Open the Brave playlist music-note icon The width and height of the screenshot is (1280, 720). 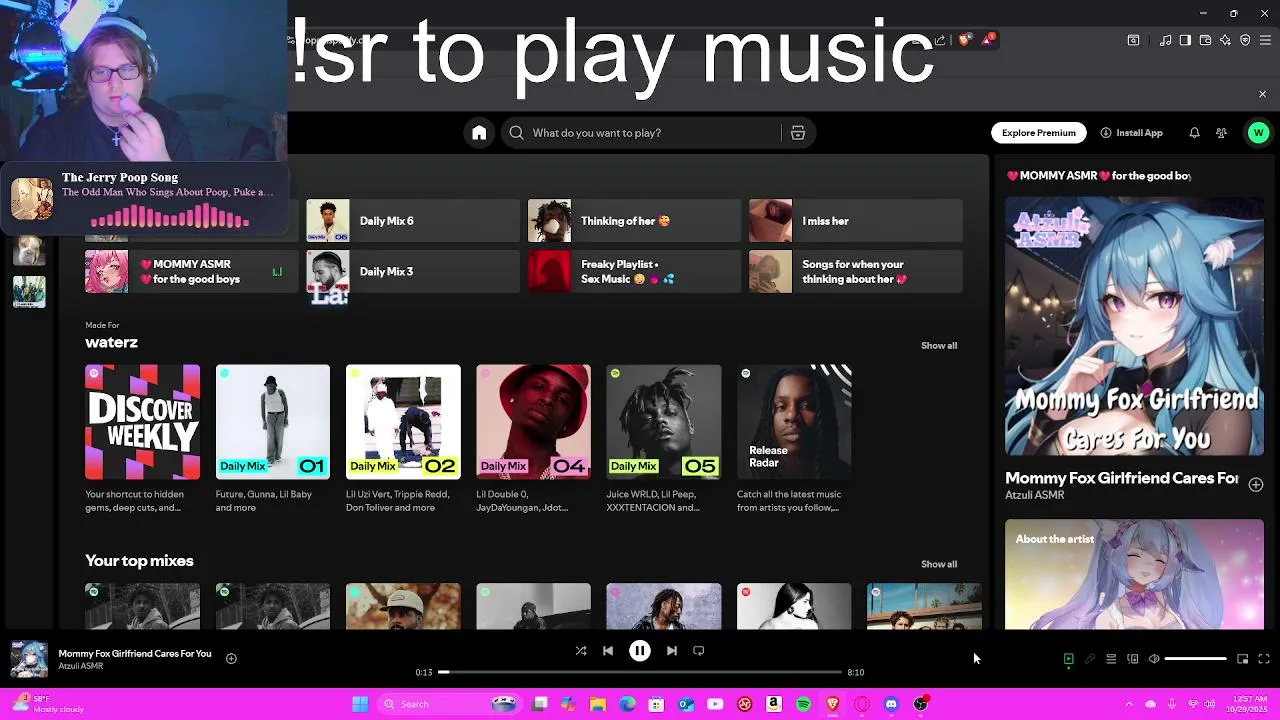click(1165, 40)
